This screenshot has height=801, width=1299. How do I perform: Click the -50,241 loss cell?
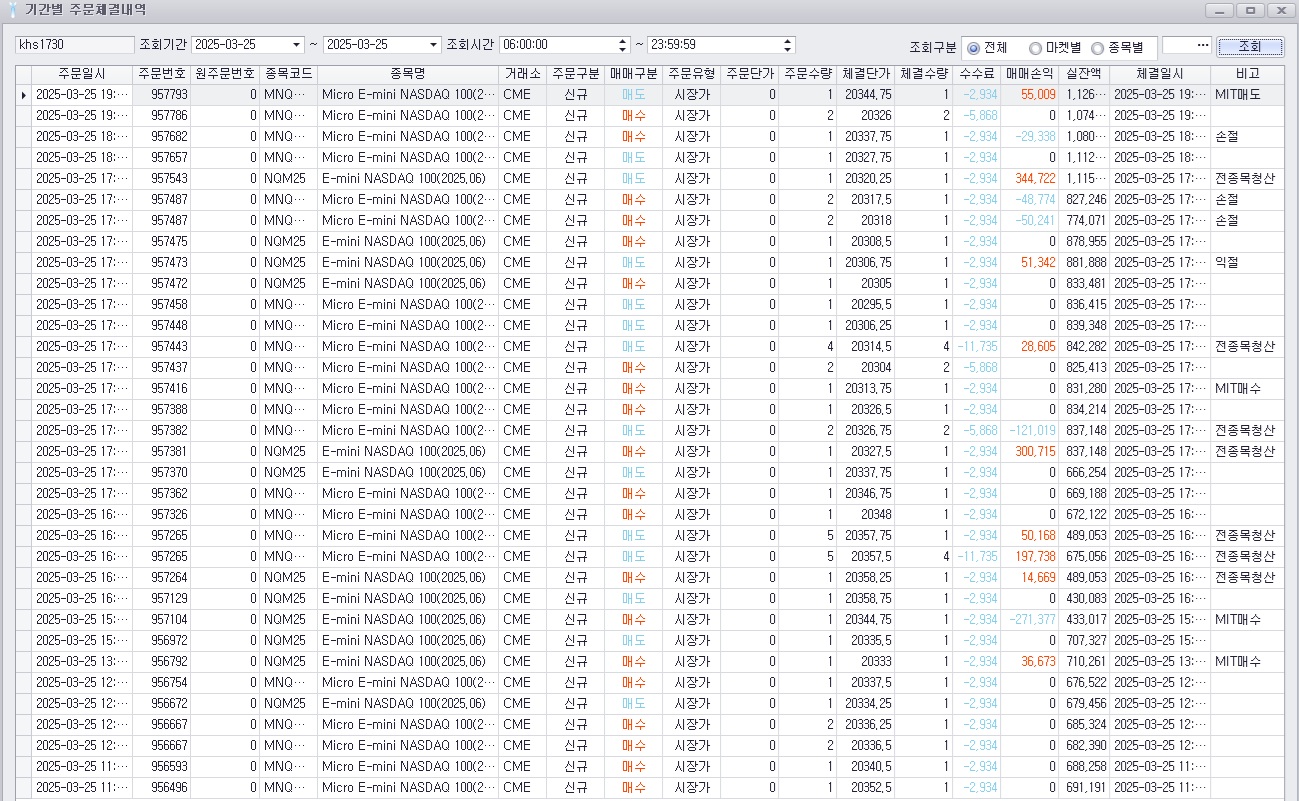(1029, 221)
